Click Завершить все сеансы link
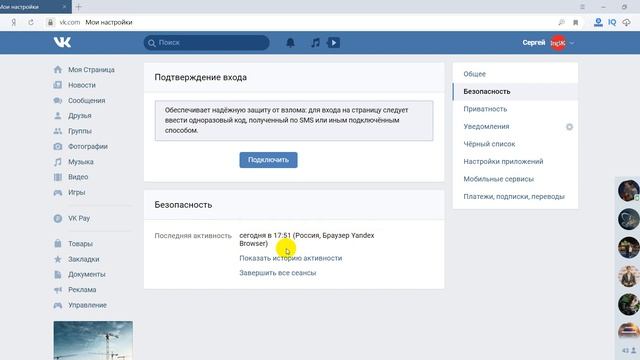 point(278,273)
